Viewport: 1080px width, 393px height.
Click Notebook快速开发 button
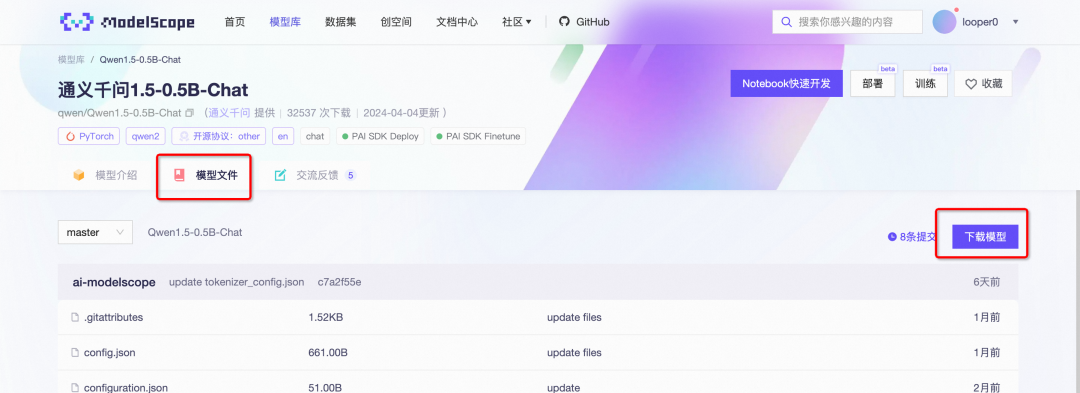tap(787, 84)
